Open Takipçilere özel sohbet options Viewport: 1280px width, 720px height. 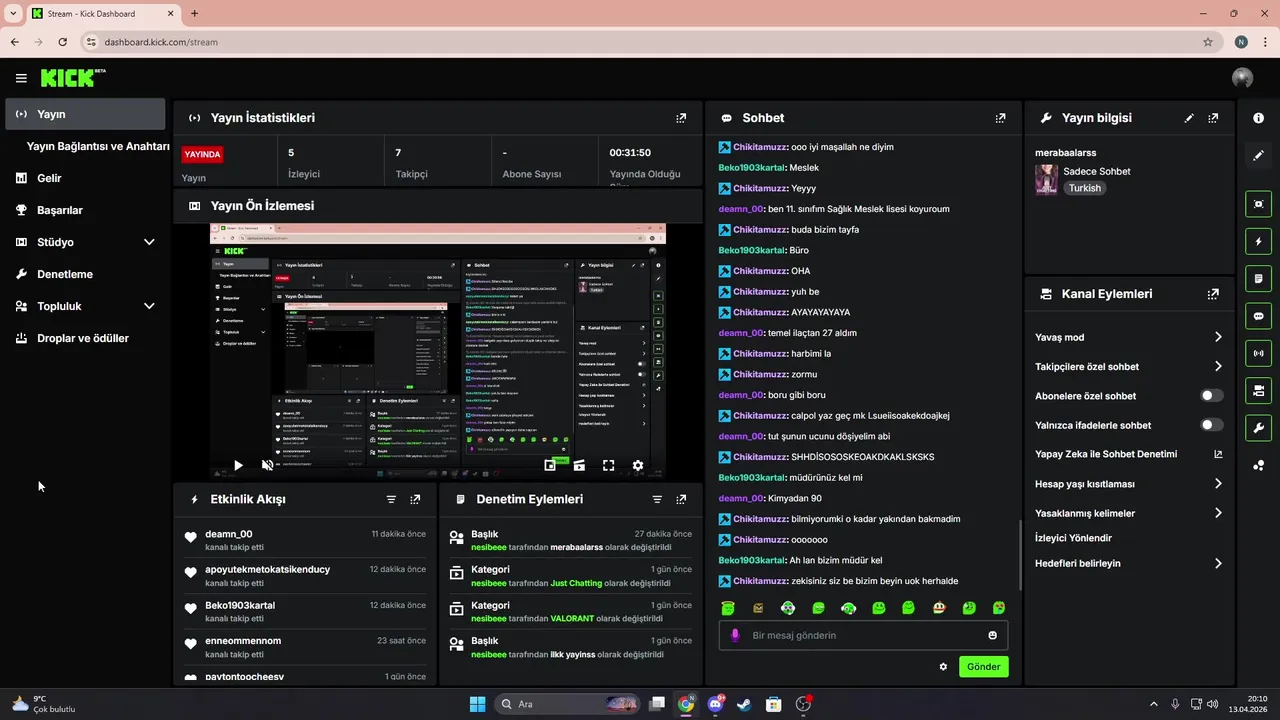tap(1128, 367)
